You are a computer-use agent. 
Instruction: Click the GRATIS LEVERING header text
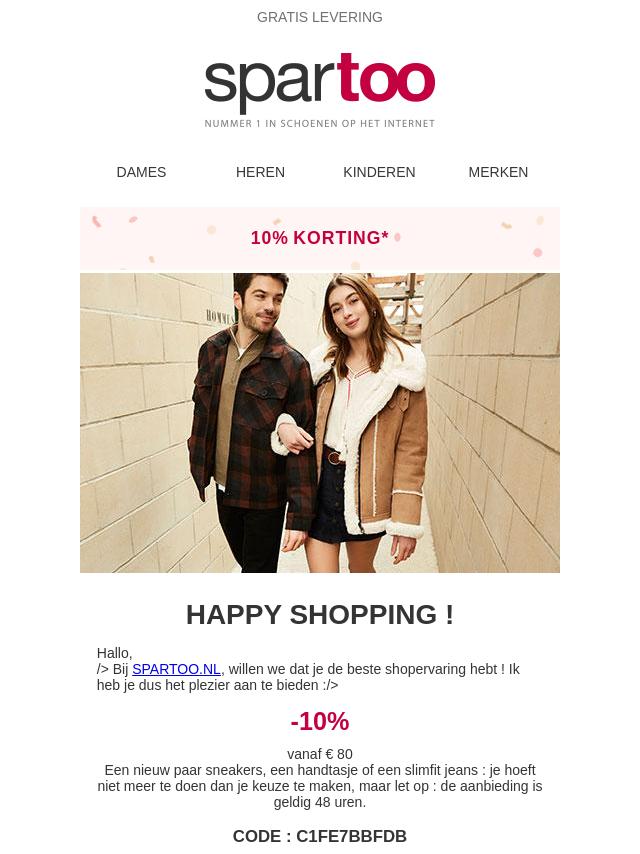[x=320, y=17]
